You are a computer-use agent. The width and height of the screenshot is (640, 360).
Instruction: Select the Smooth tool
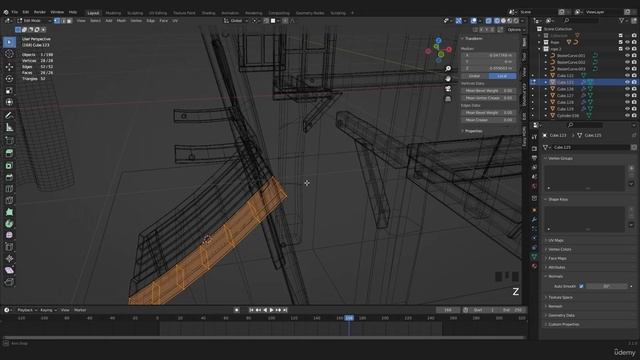[9, 235]
